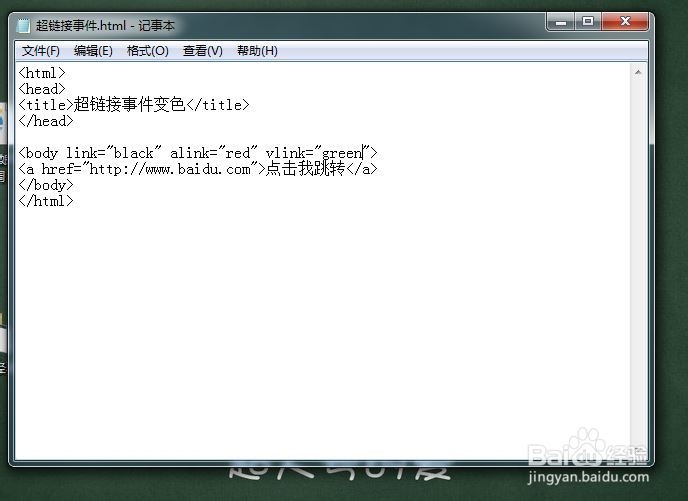Click the scrollbar up arrow

click(x=638, y=72)
